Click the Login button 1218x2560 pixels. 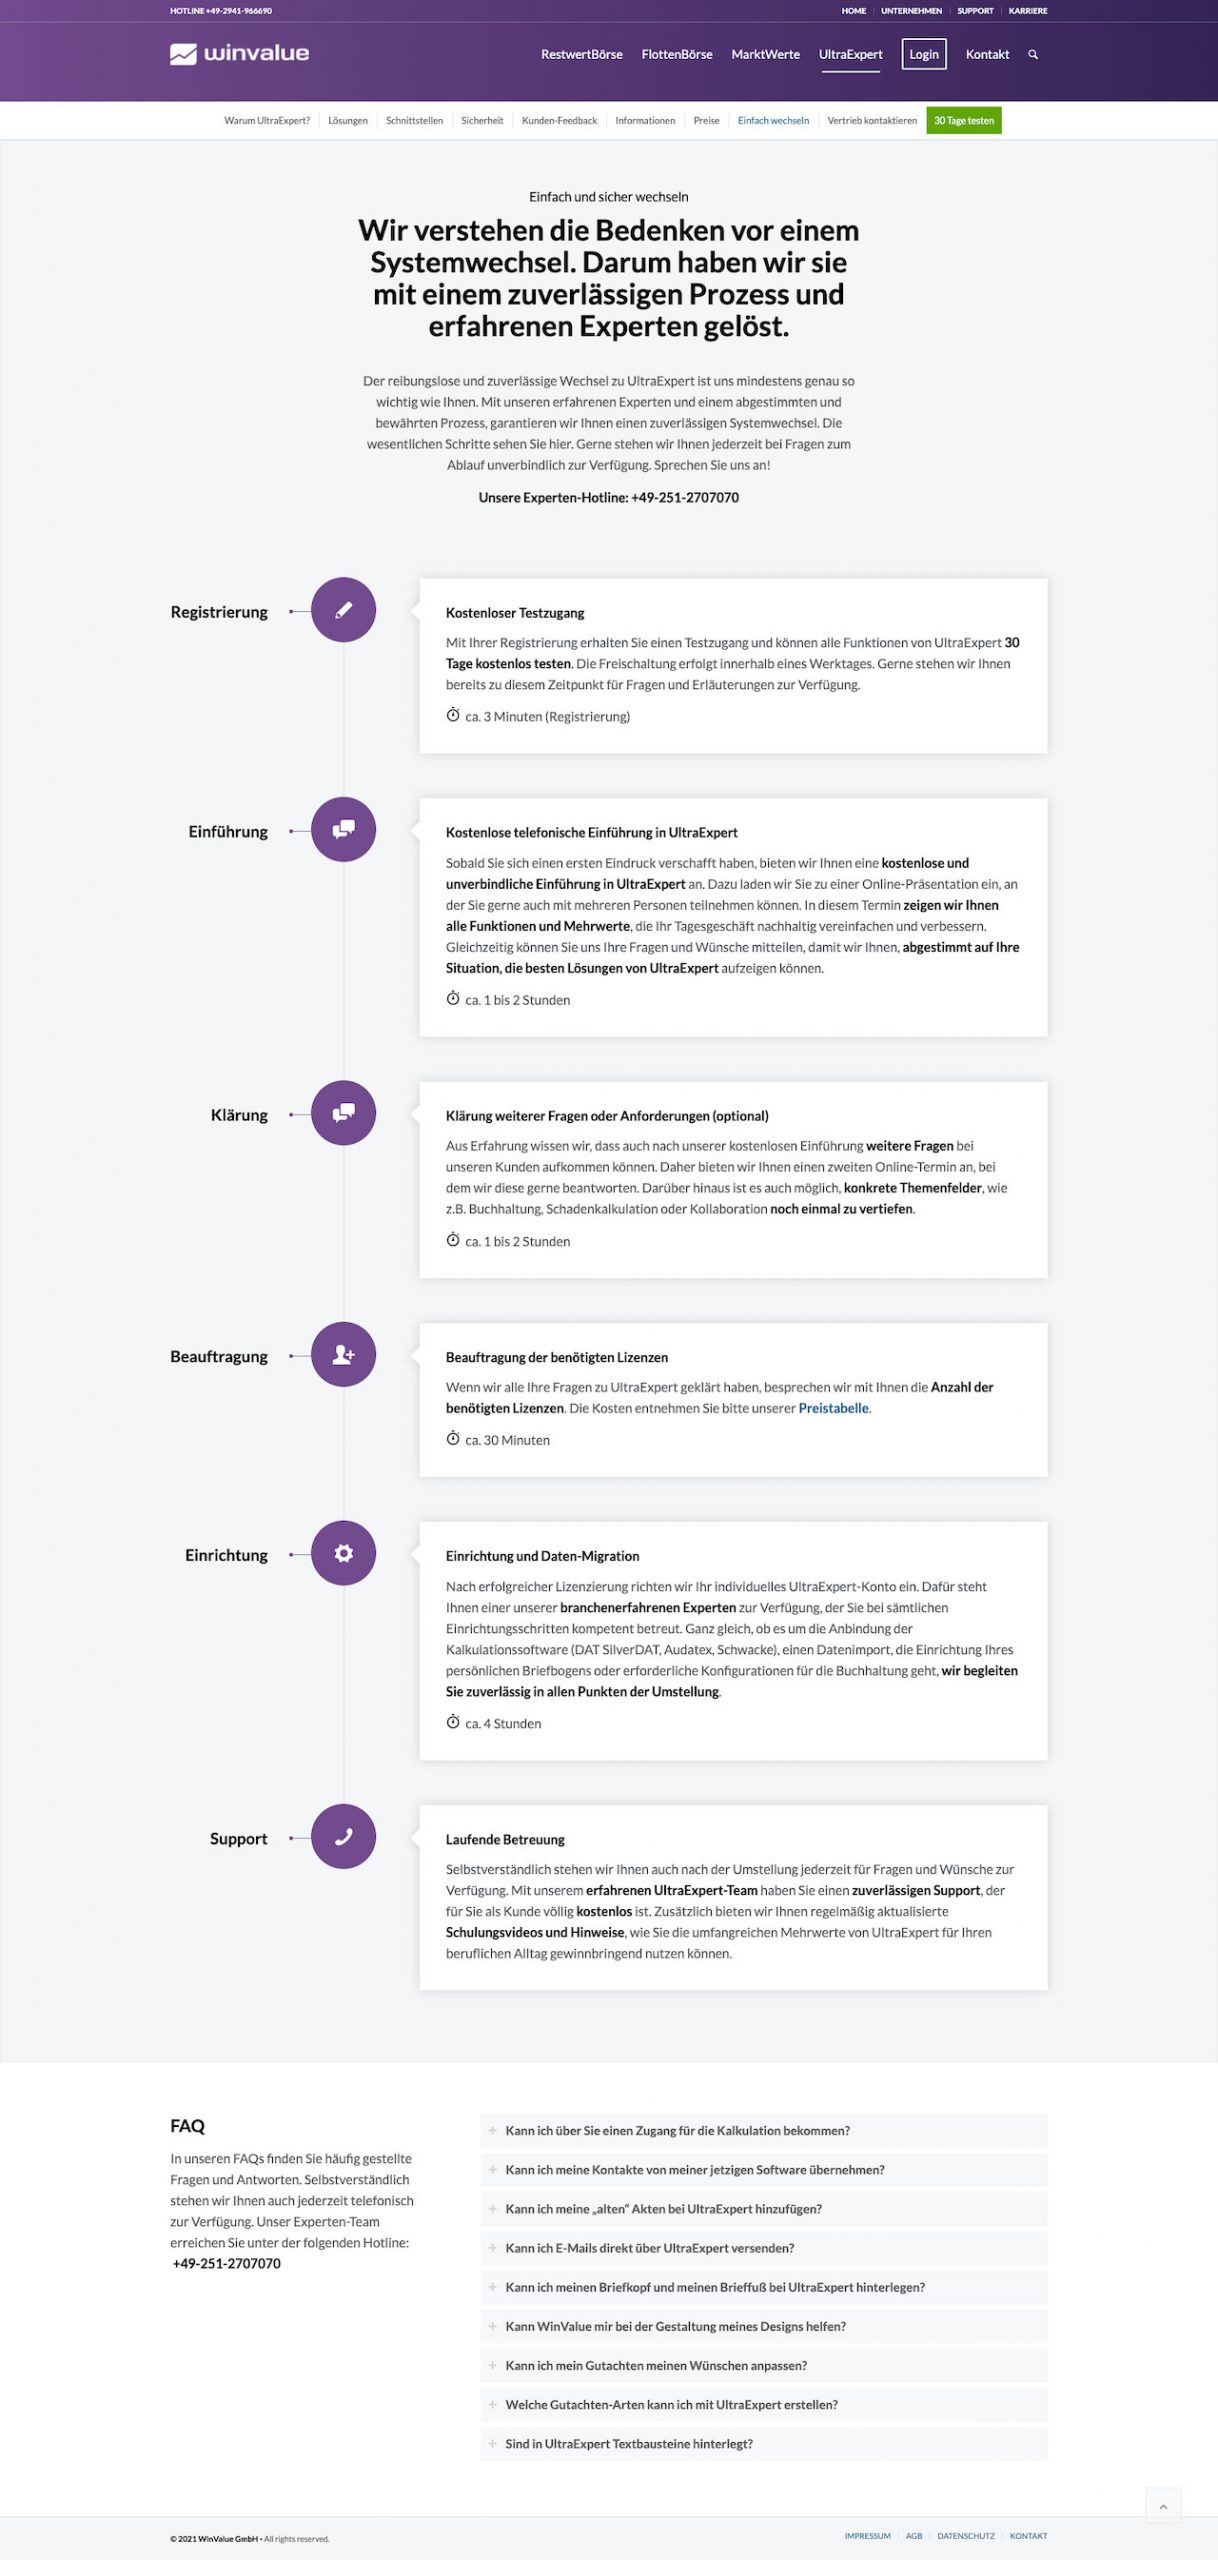[x=924, y=55]
